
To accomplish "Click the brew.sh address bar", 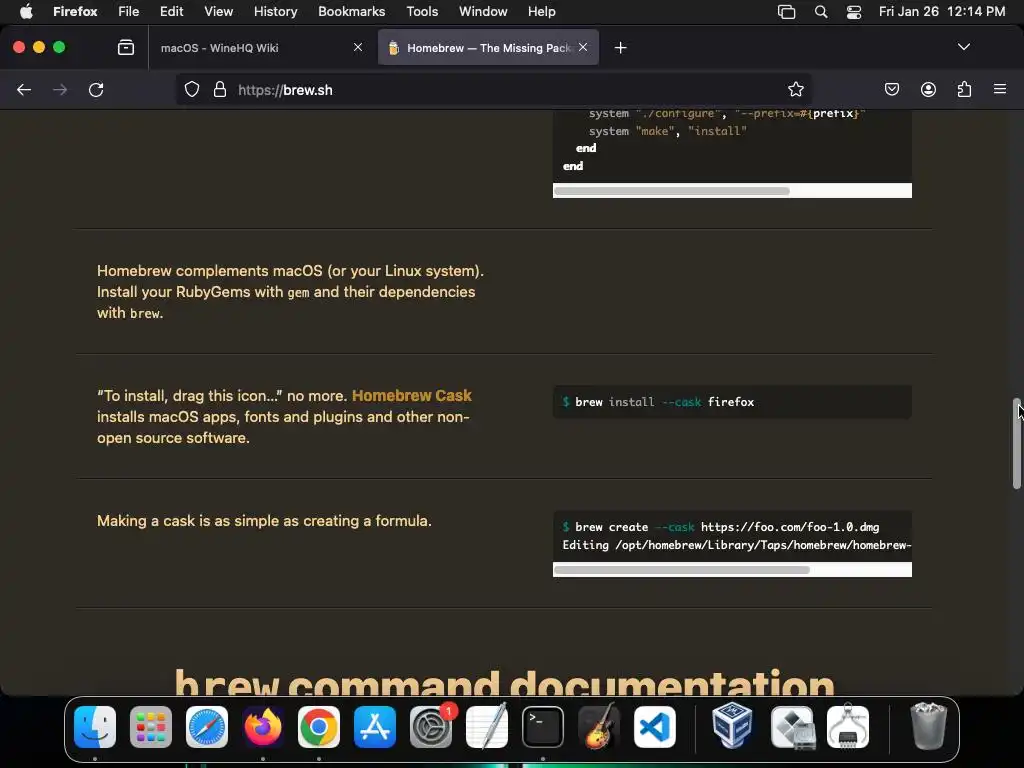I will coord(494,89).
